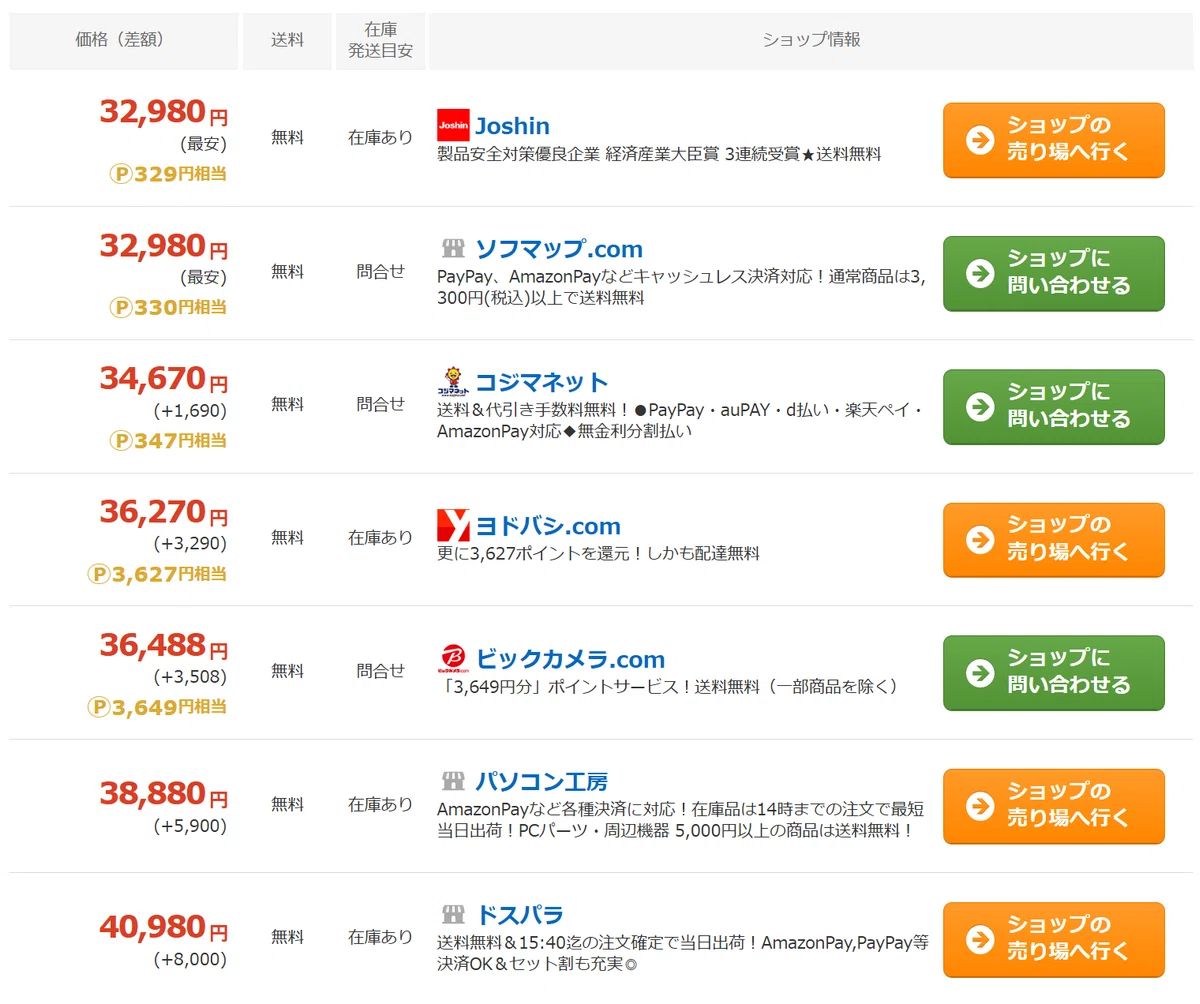
Task: Click the (+5,900) price difference
Action: 190,827
